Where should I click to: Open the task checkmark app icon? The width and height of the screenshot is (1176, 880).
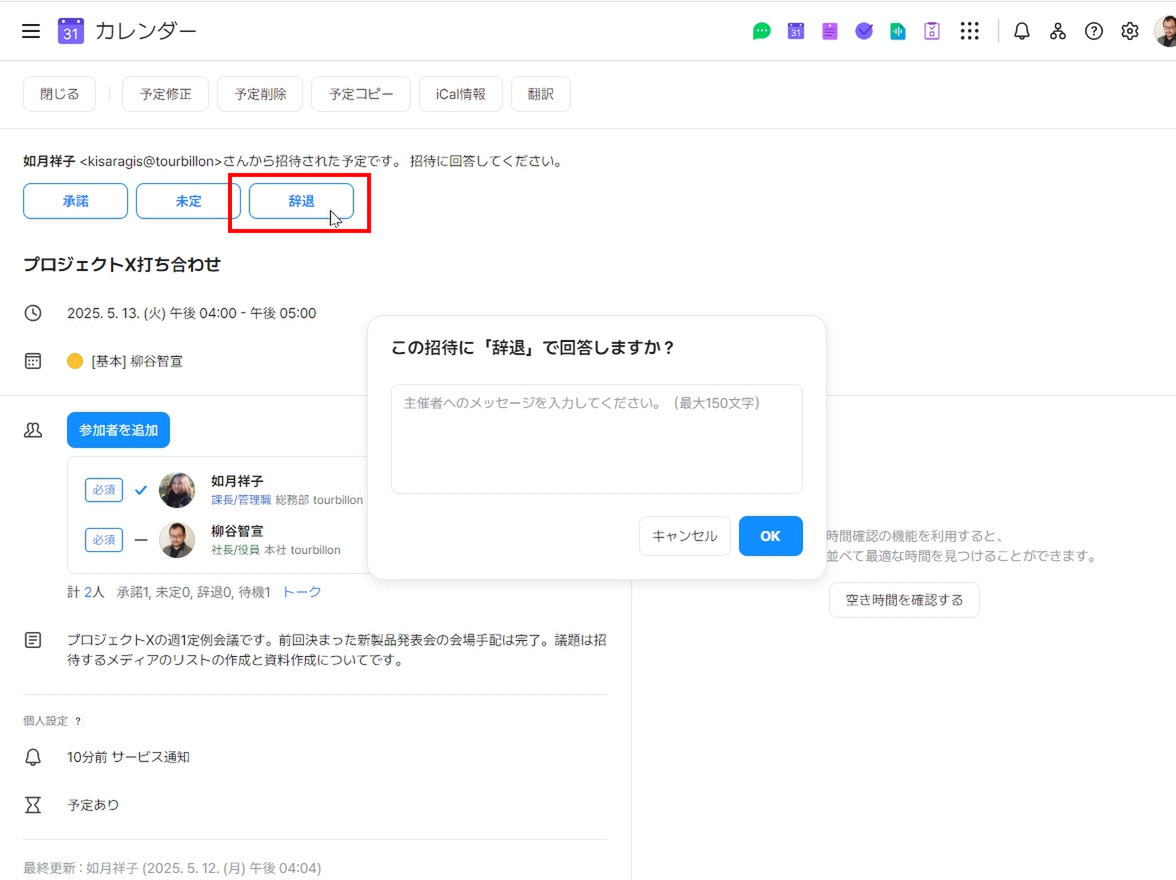[x=864, y=31]
